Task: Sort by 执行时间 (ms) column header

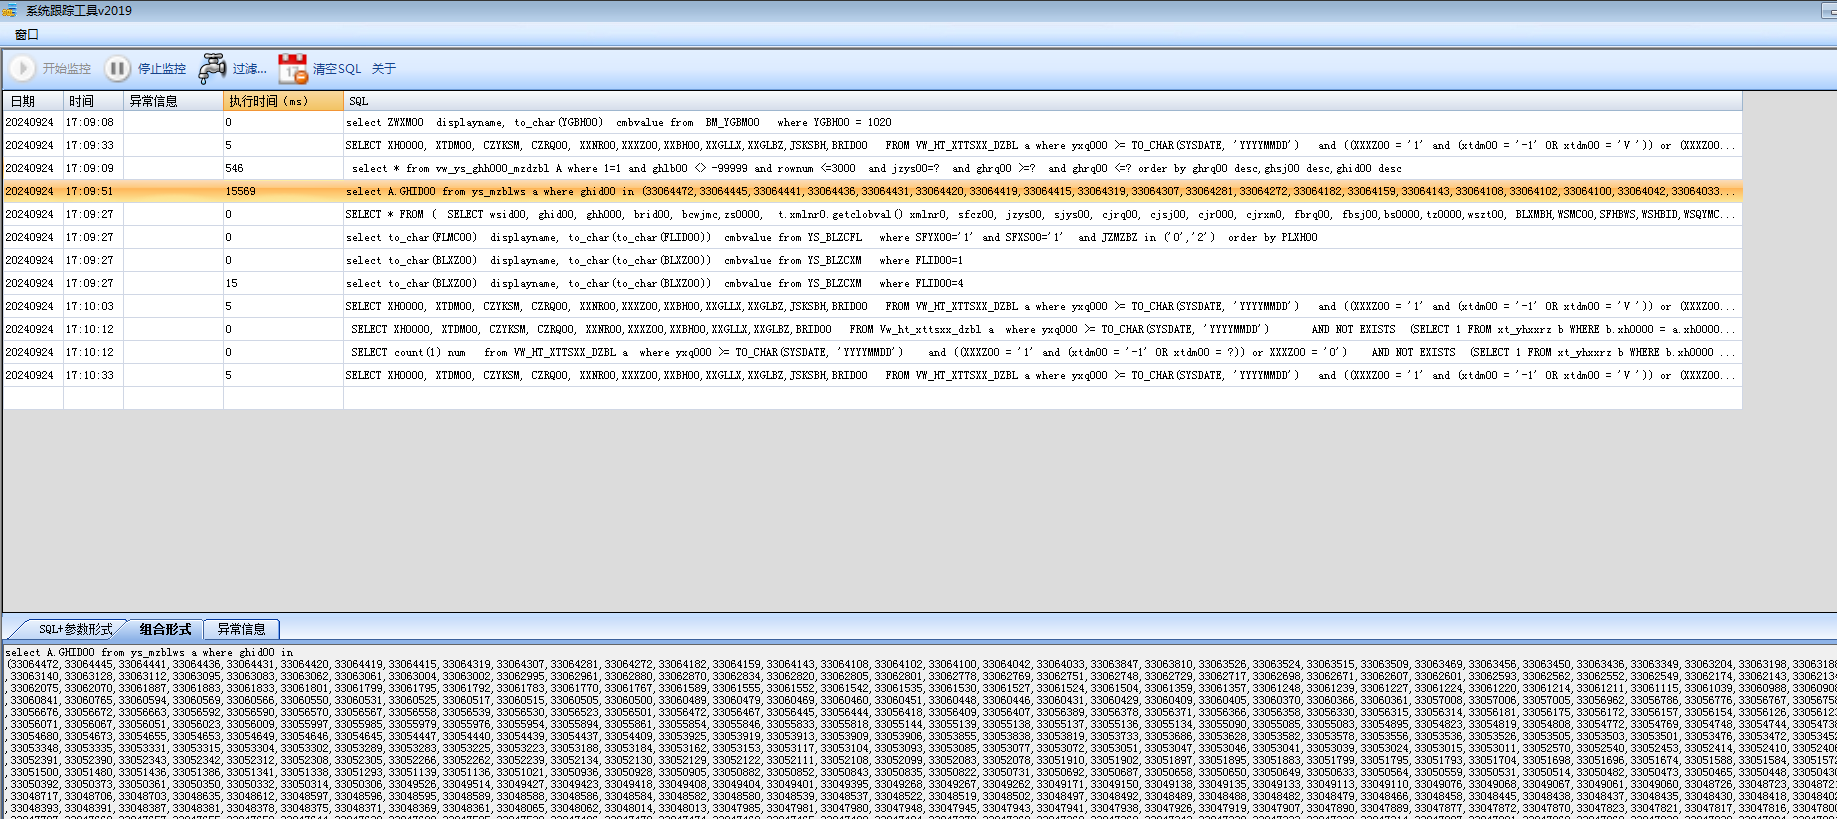Action: 283,101
